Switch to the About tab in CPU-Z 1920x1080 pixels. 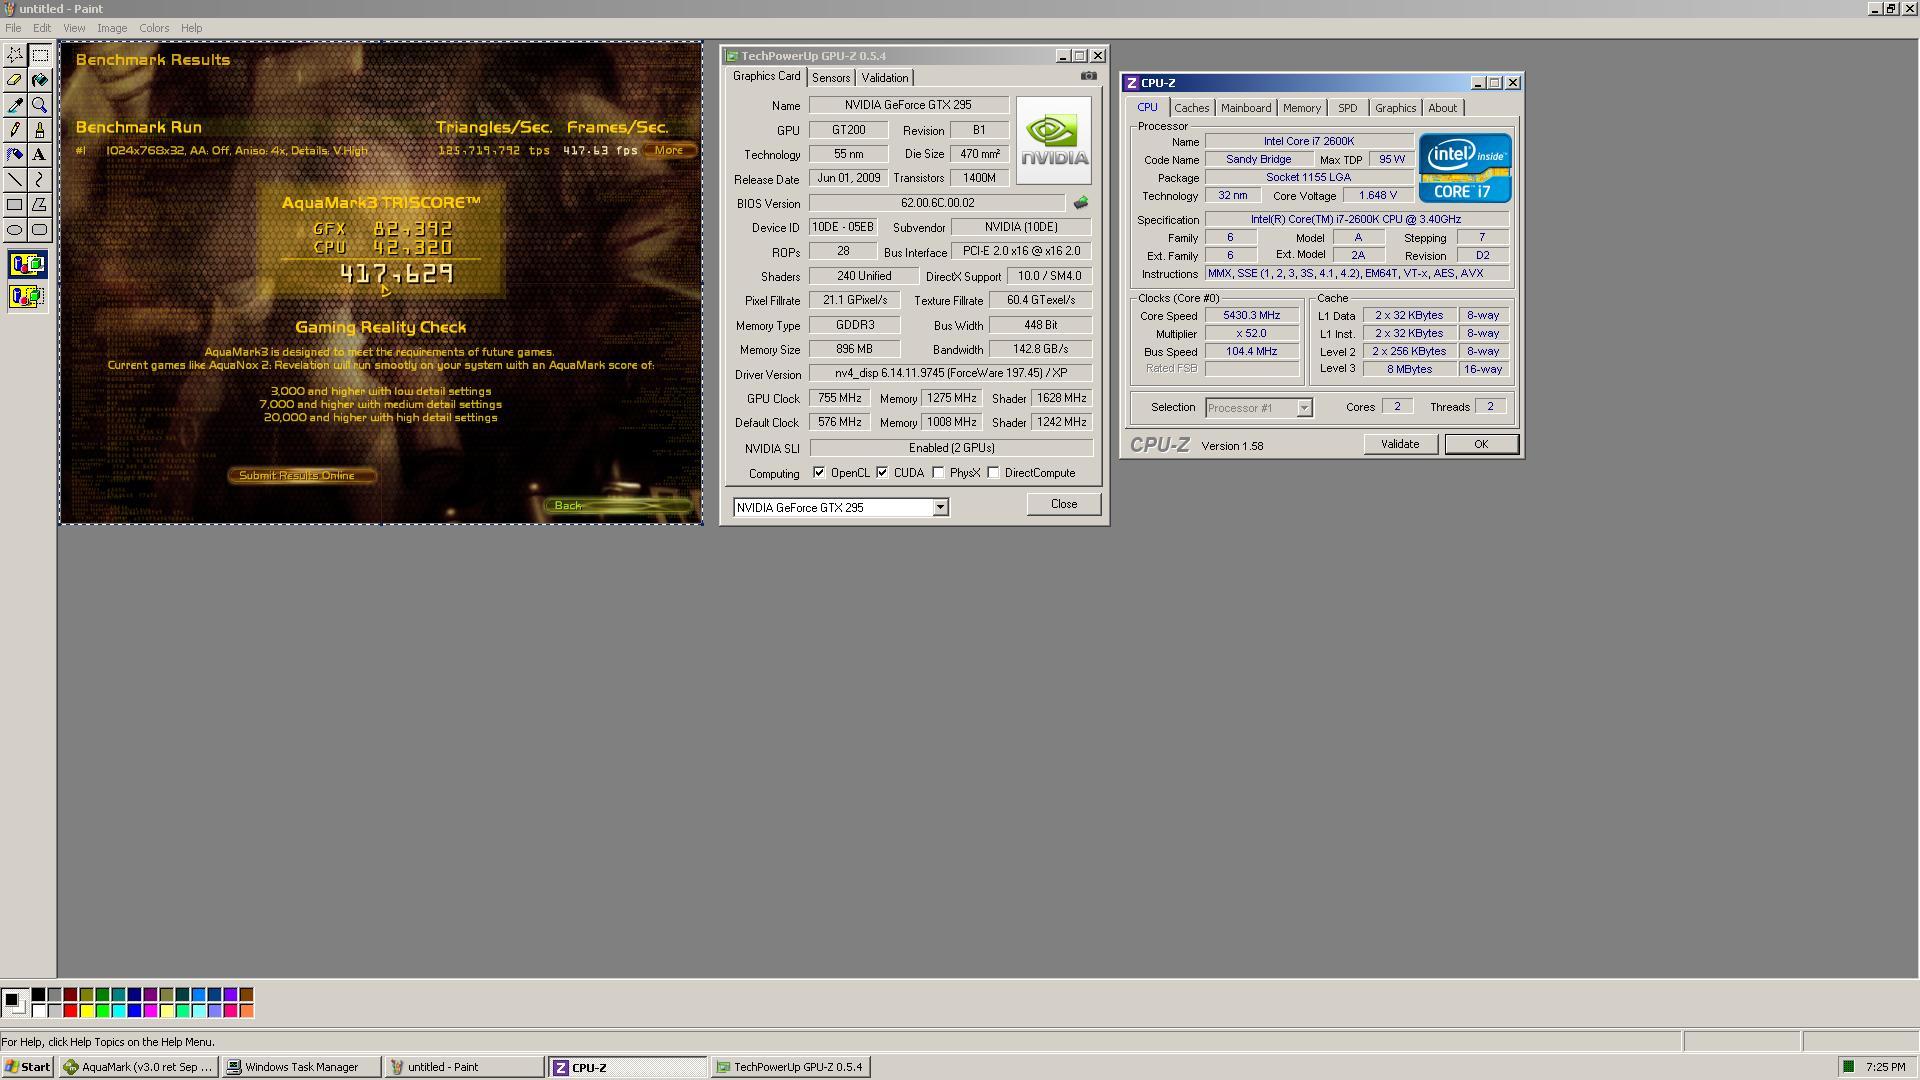(x=1442, y=108)
